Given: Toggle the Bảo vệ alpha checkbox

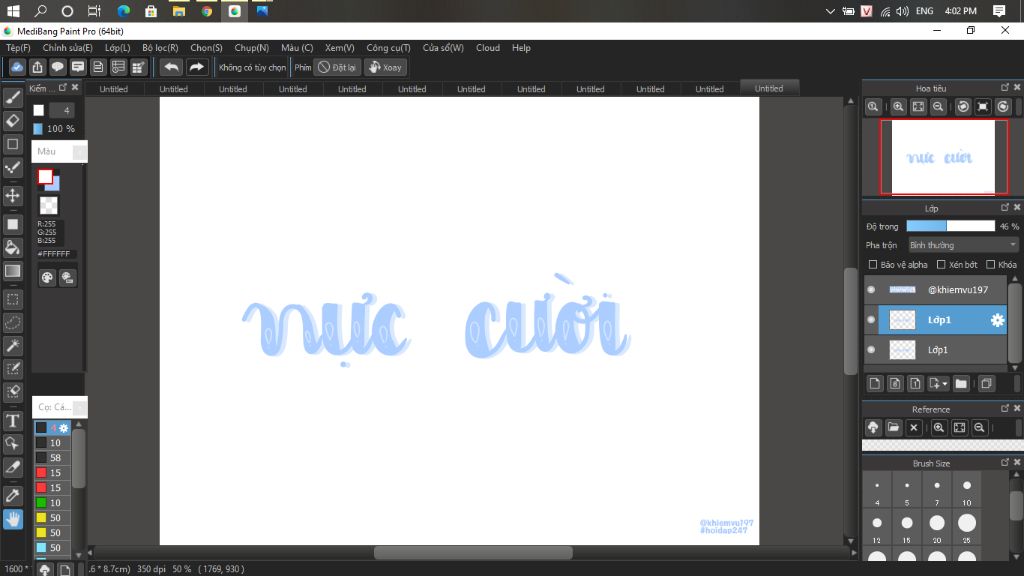Looking at the screenshot, I should 872,264.
